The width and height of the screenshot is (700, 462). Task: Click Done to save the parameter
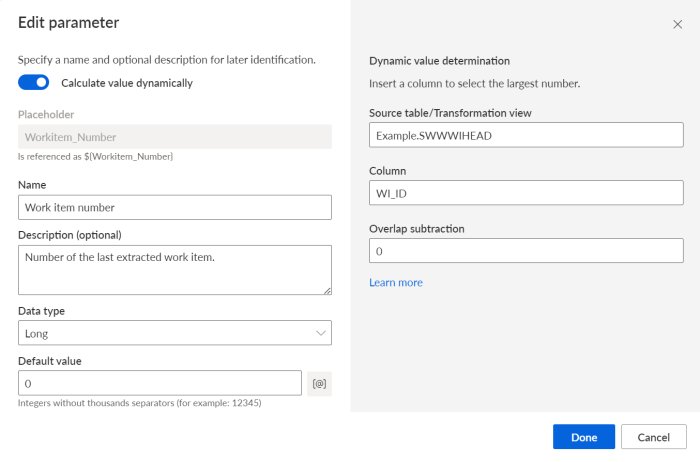tap(583, 437)
